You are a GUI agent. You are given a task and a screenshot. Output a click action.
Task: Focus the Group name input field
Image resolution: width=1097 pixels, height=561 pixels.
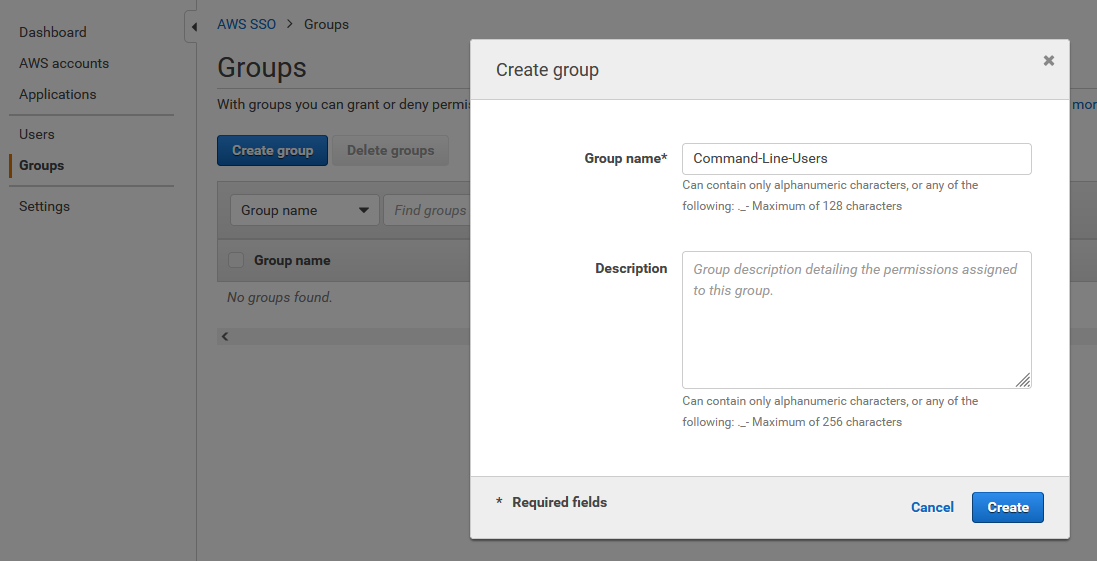[x=856, y=159]
